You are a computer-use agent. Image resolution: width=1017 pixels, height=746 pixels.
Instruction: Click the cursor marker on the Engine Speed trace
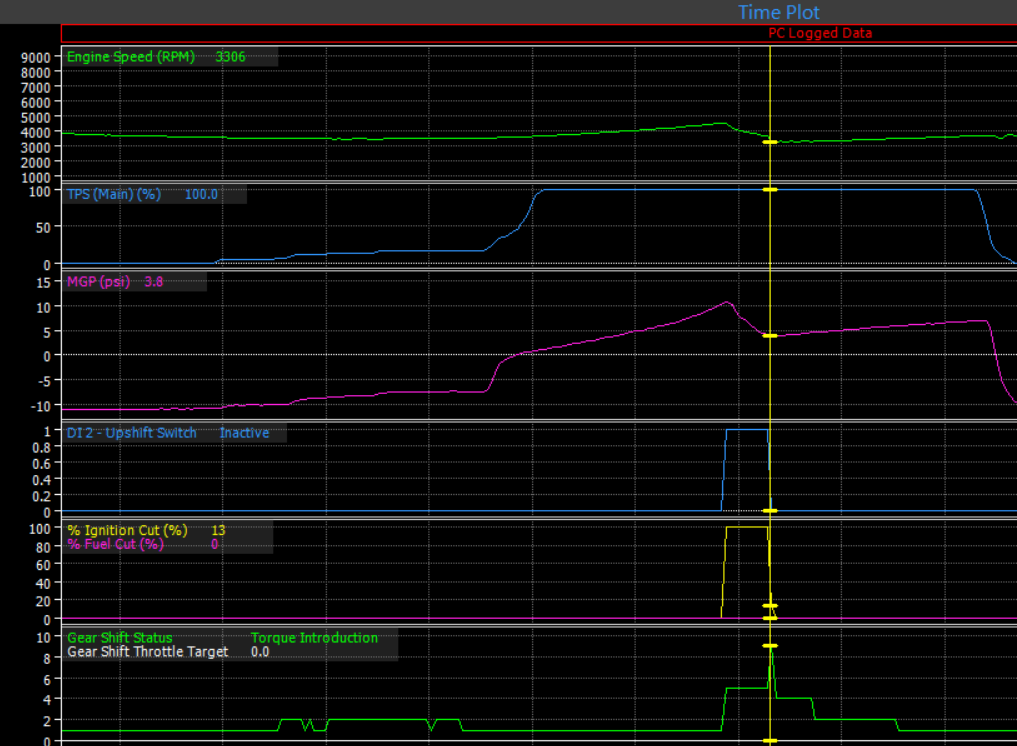coord(770,142)
